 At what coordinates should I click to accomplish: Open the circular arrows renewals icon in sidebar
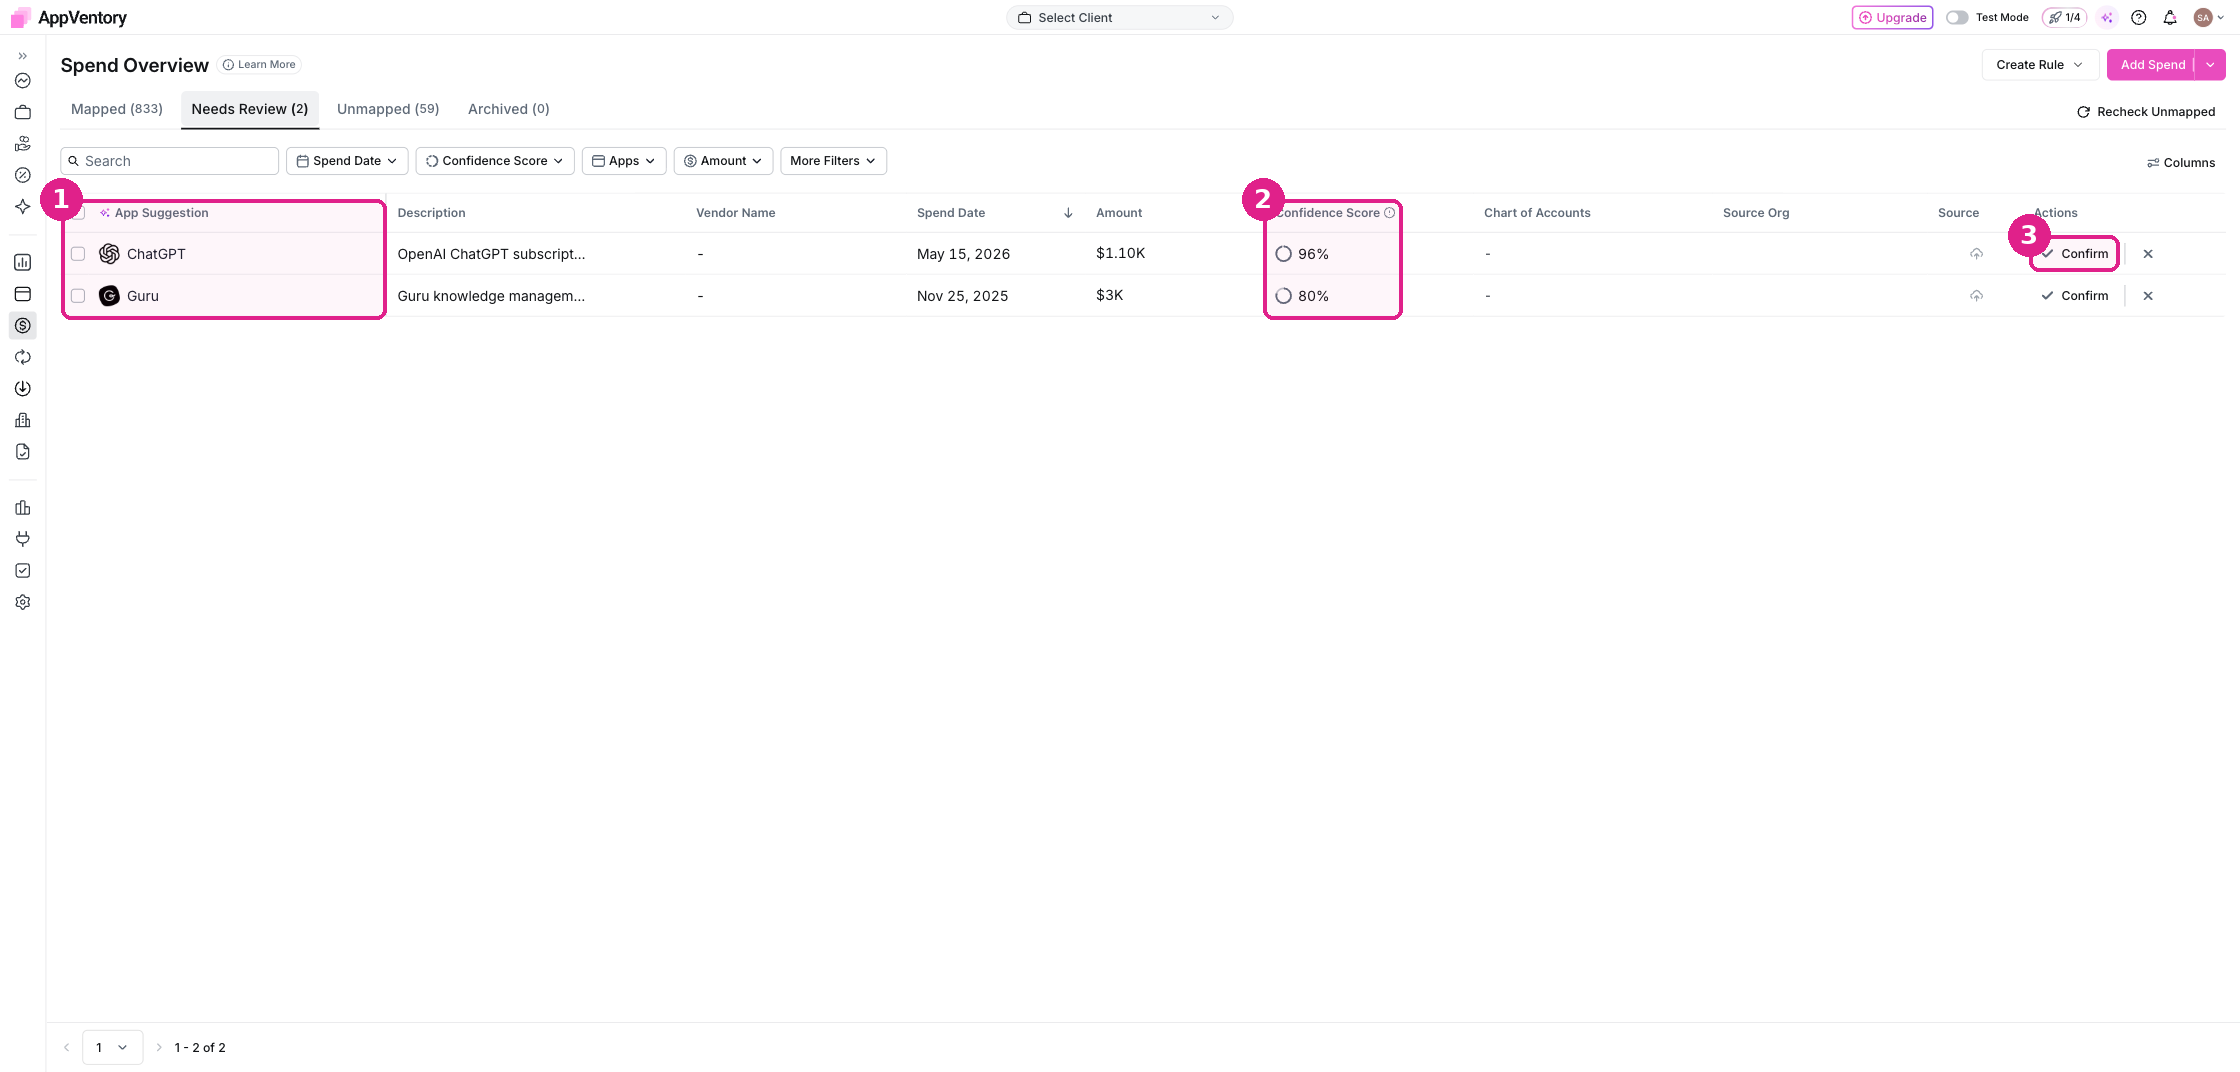pos(22,357)
